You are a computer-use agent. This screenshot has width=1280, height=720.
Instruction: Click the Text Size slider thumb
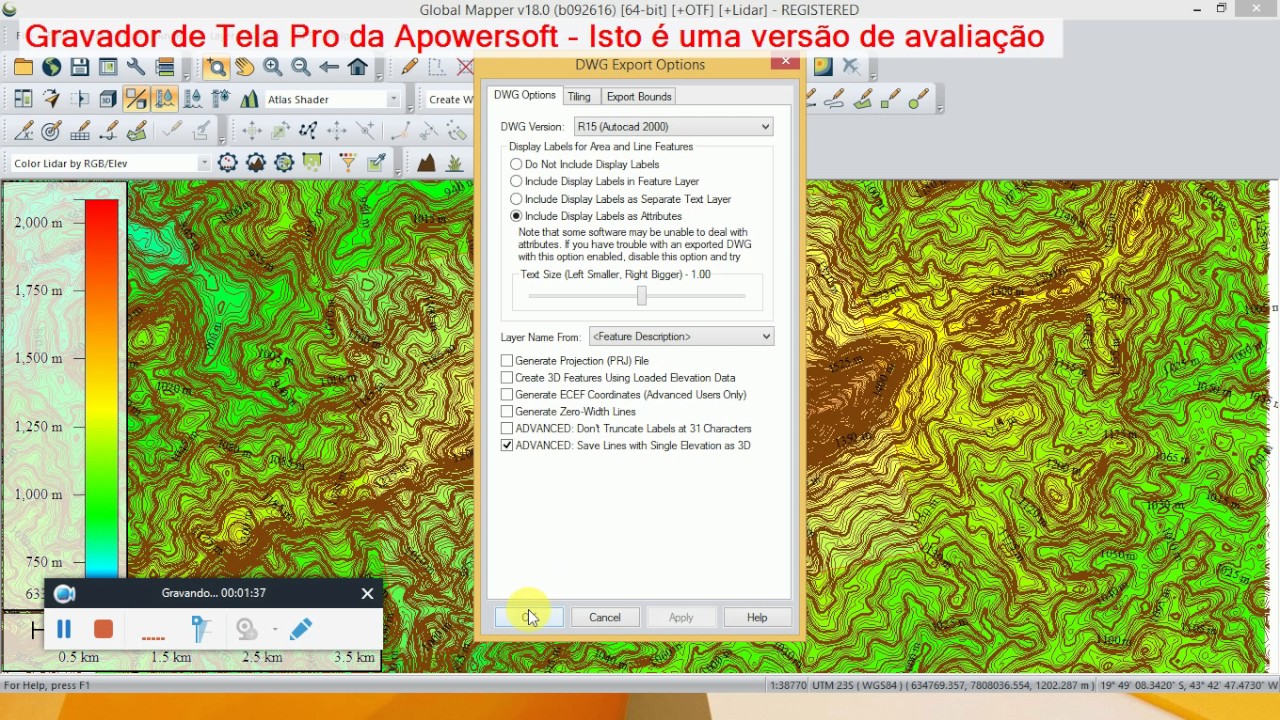(642, 296)
